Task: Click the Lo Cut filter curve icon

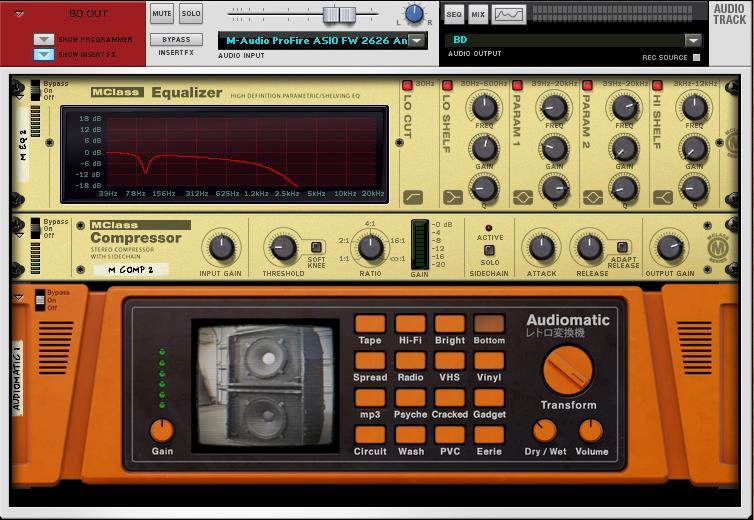Action: [x=413, y=197]
